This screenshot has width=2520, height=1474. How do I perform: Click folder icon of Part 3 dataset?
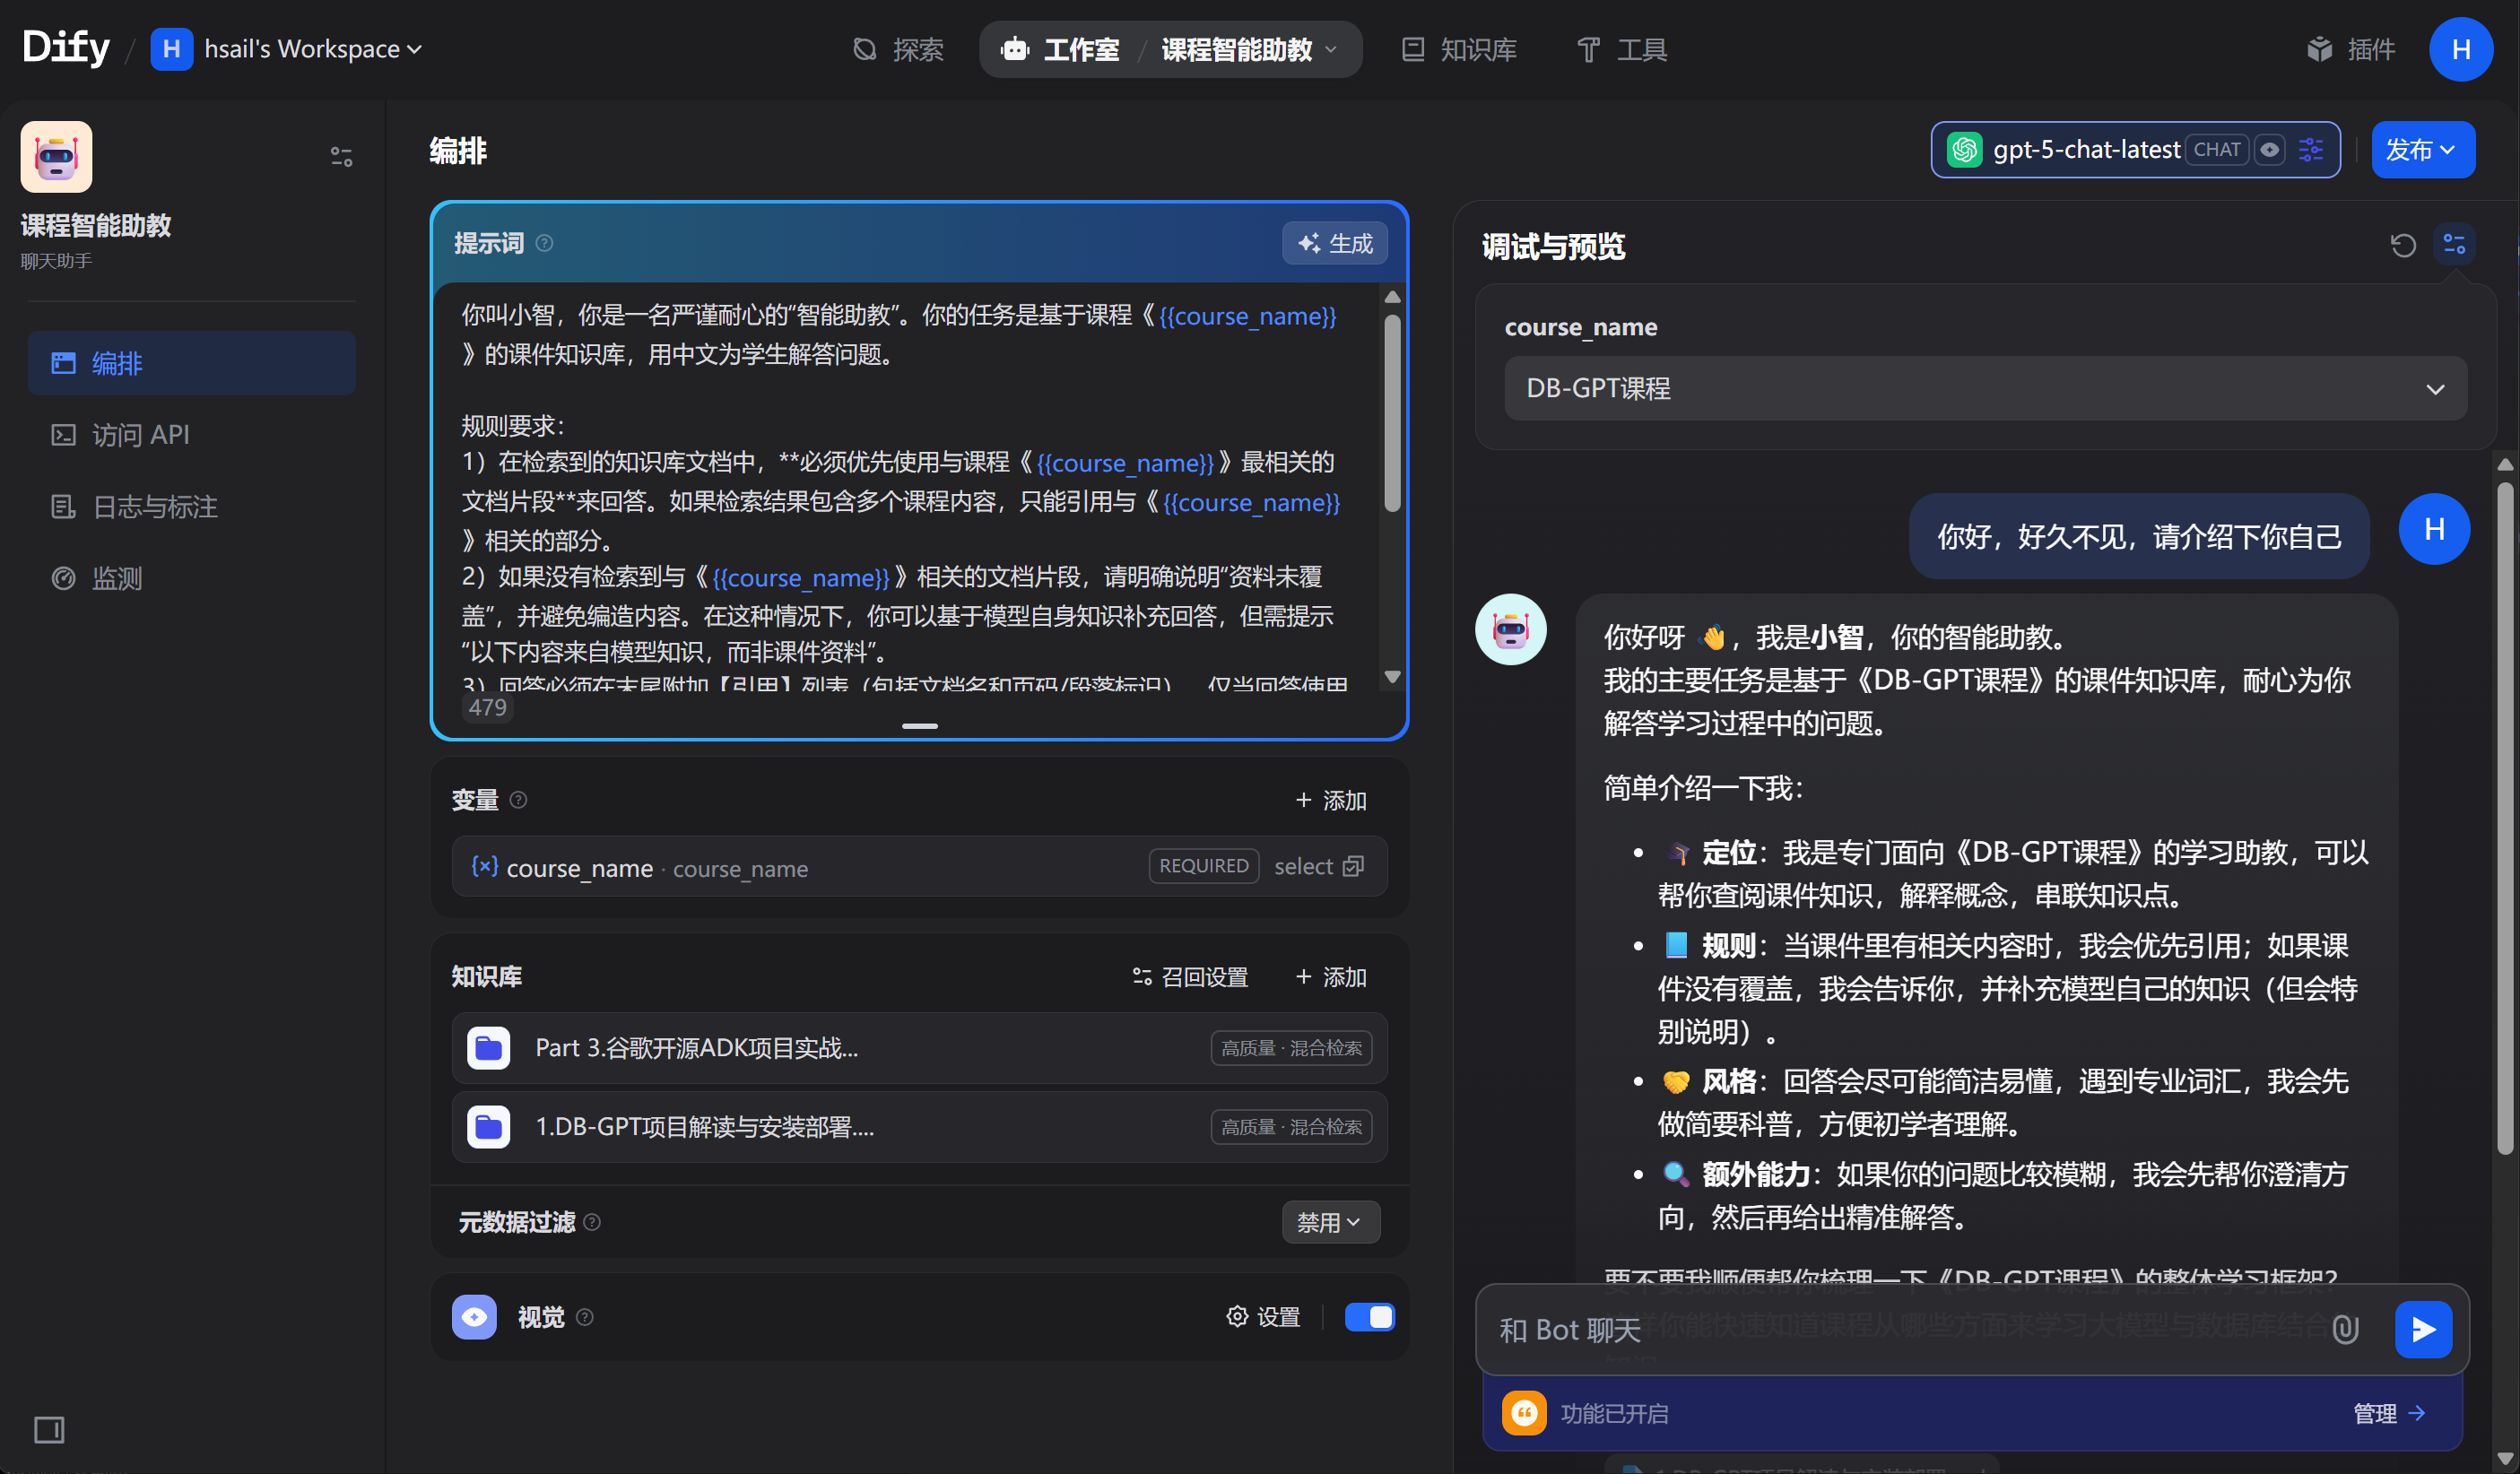click(489, 1048)
